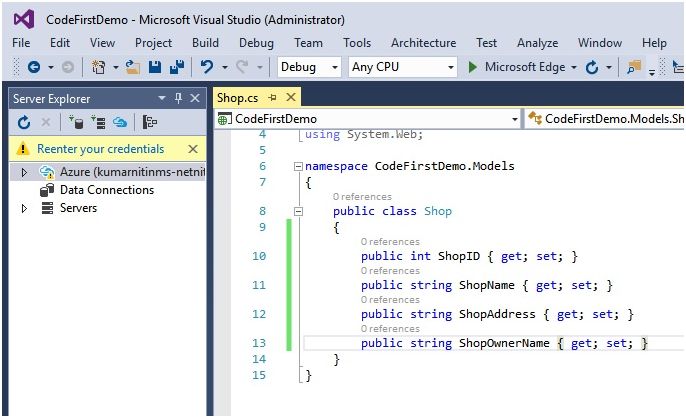This screenshot has height=418, width=686.
Task: Pin the Server Explorer panel with auto-hide pushpin
Action: click(178, 98)
